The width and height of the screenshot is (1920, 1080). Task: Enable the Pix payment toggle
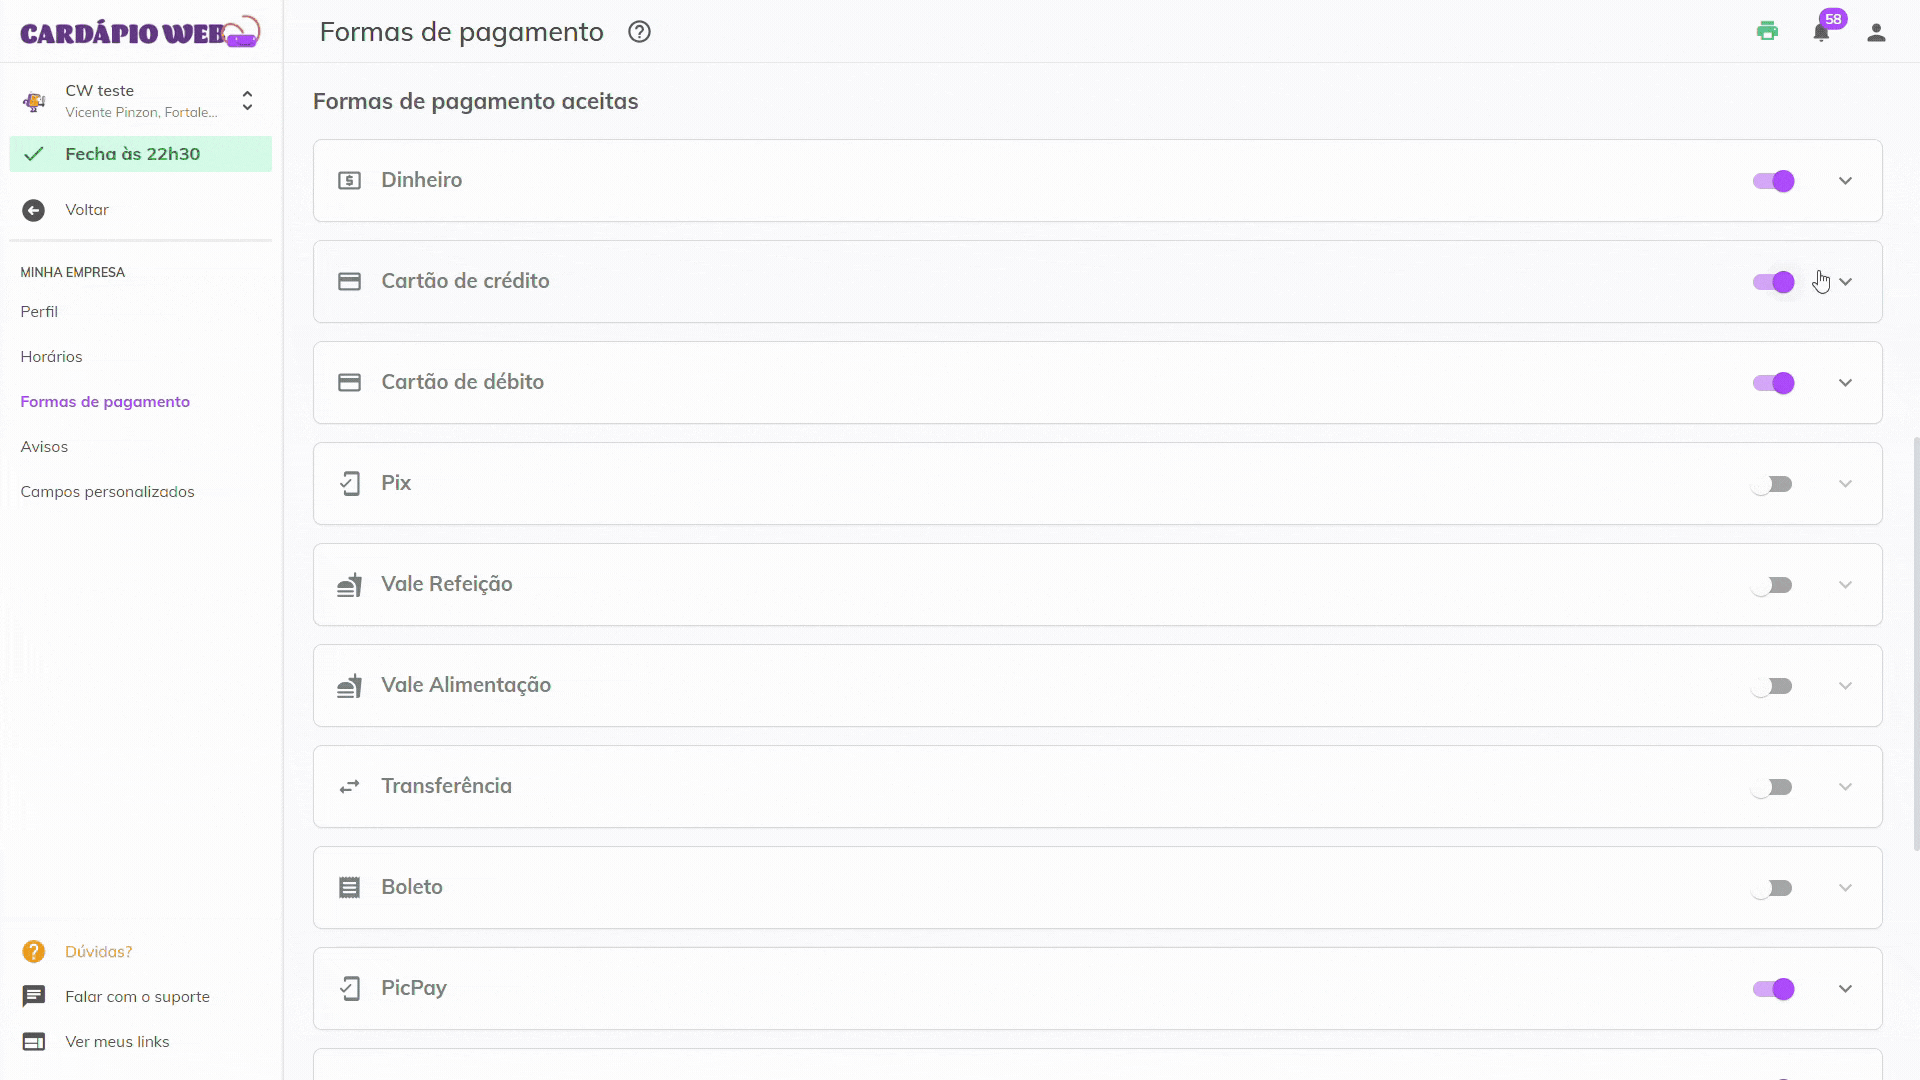1773,484
